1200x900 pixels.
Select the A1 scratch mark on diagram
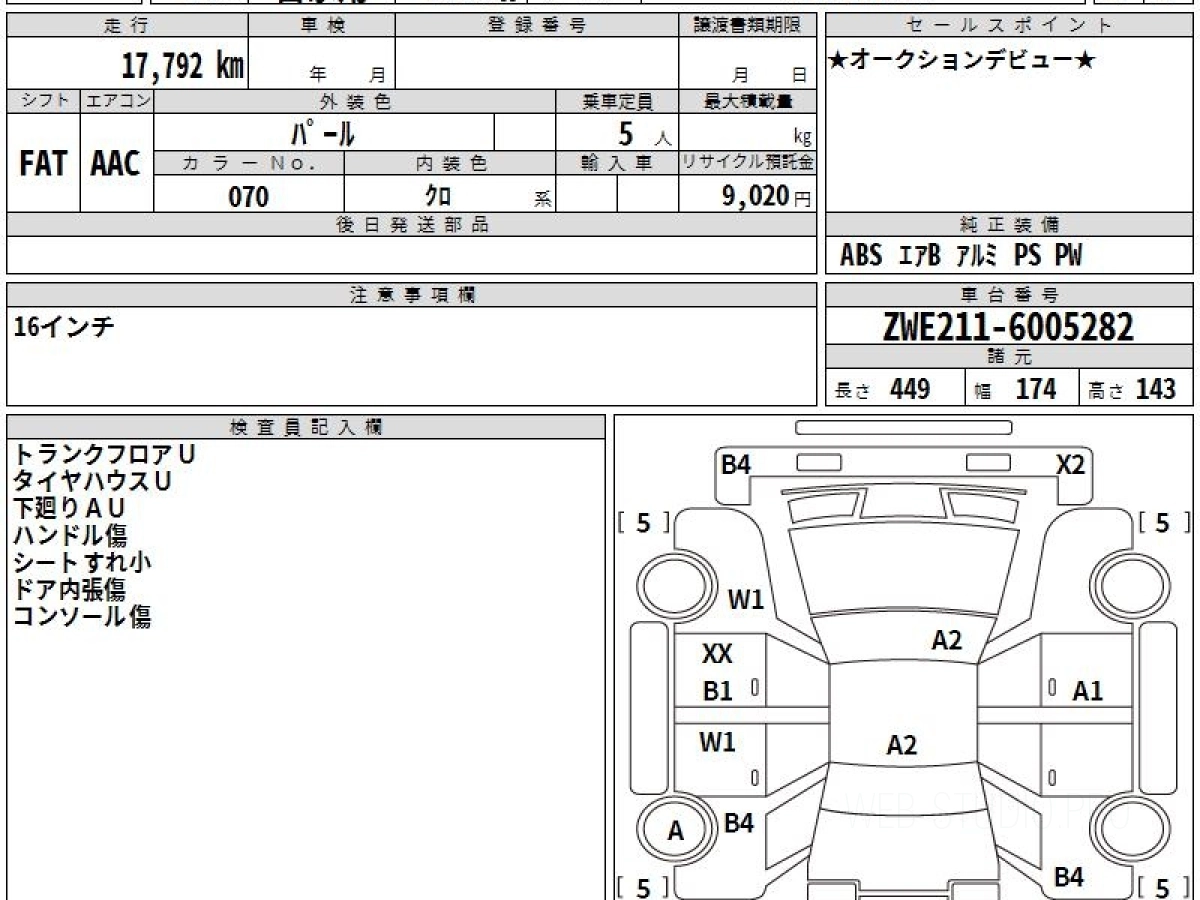pyautogui.click(x=1087, y=690)
